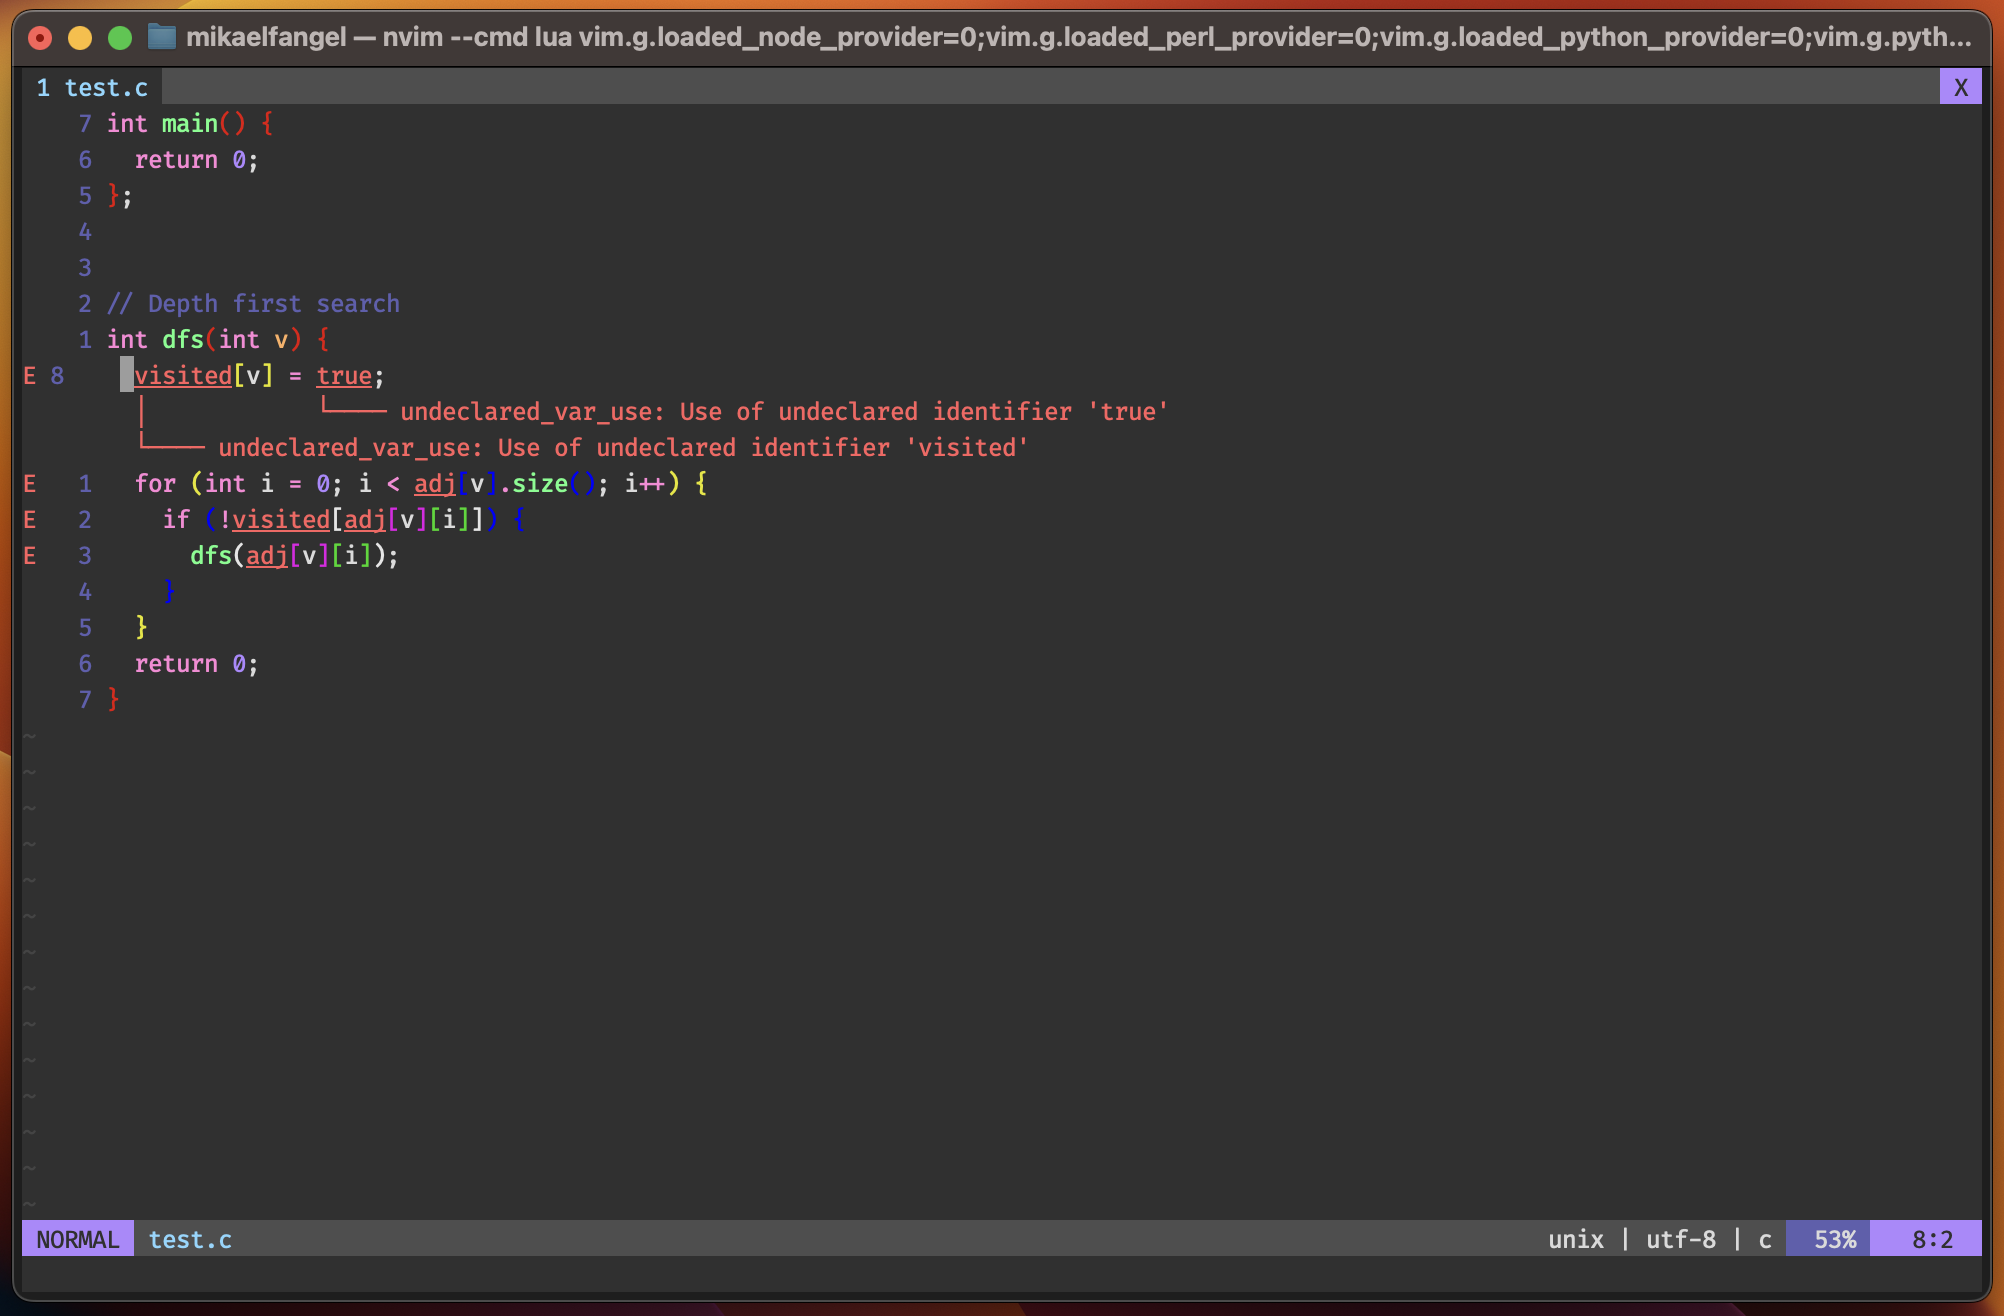This screenshot has height=1316, width=2004.
Task: Click the E error sign beside the for loop
Action: (x=29, y=483)
